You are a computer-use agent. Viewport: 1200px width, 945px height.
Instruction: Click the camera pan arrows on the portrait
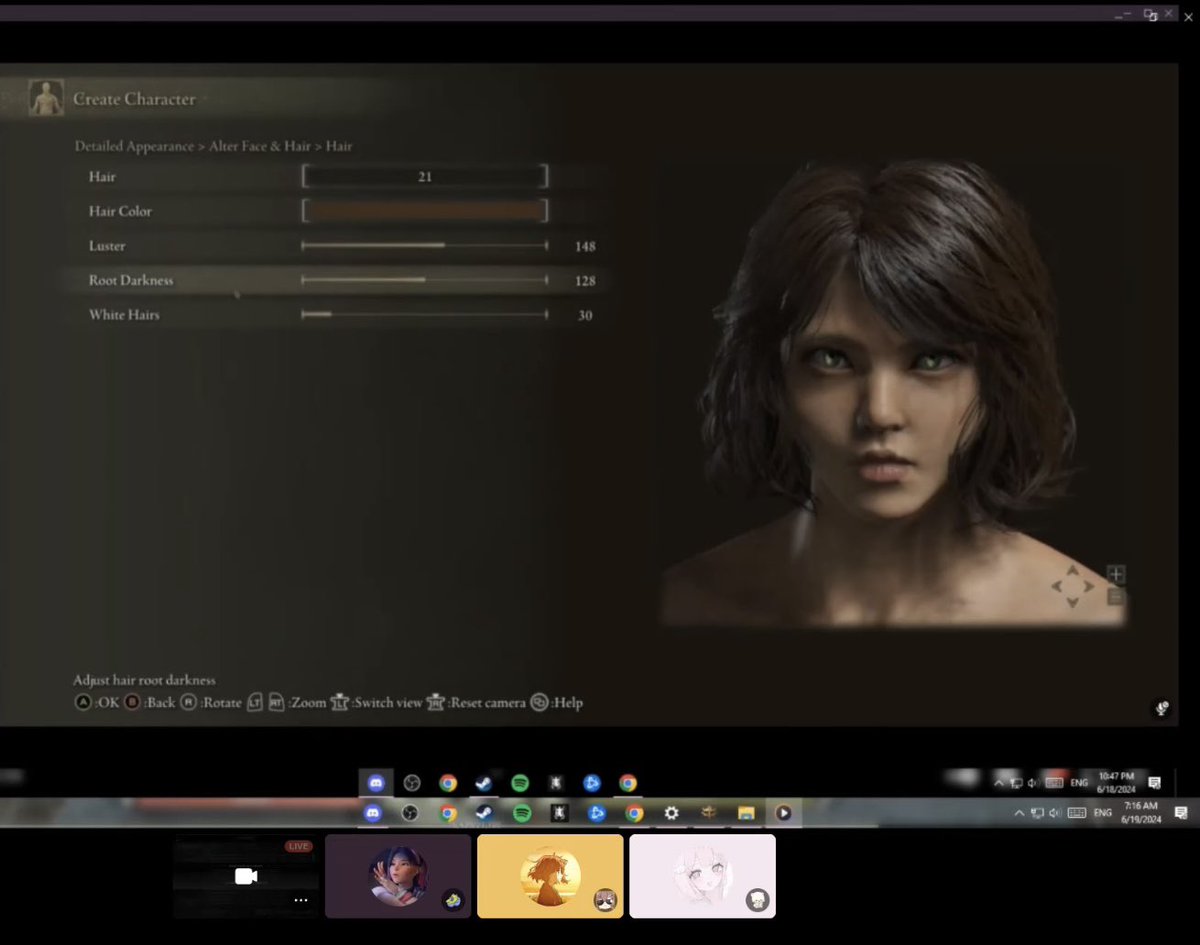pyautogui.click(x=1072, y=586)
